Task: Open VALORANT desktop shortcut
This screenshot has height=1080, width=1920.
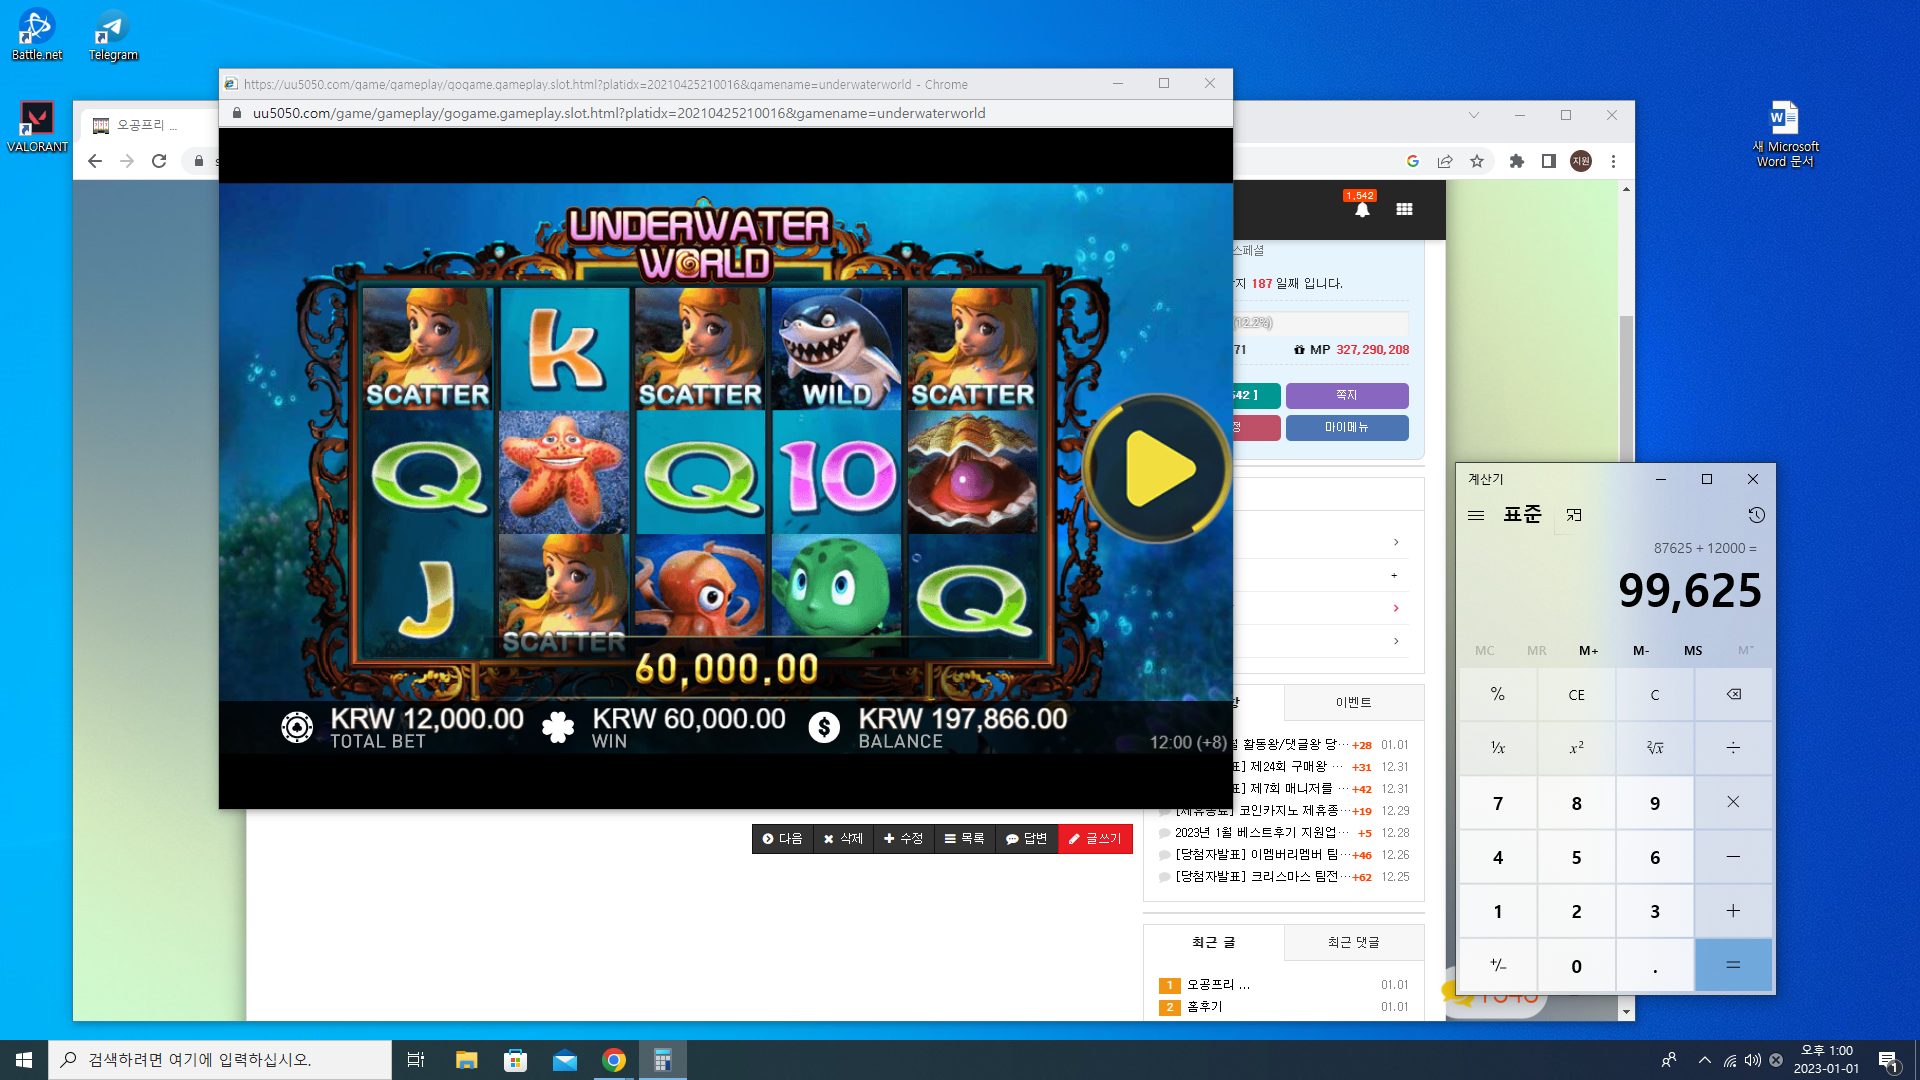Action: click(x=37, y=127)
